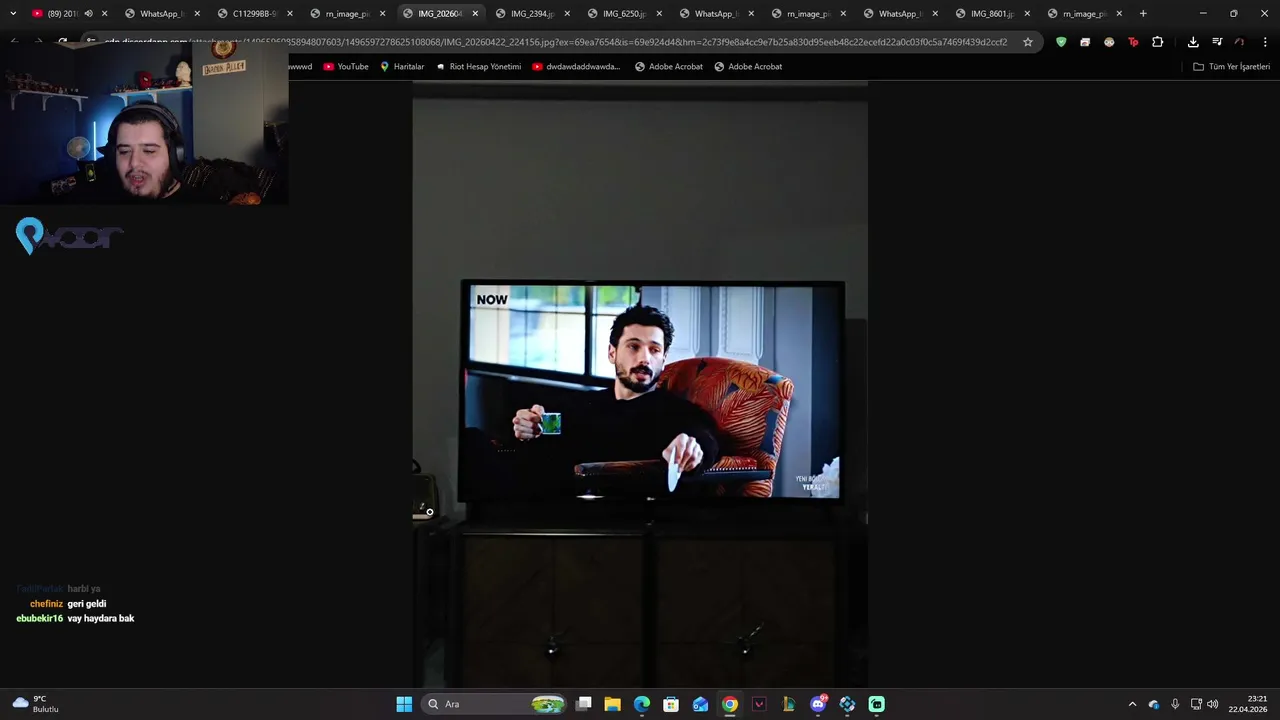Open media controls playlist icon
Image resolution: width=1280 pixels, height=720 pixels.
pos(1217,42)
